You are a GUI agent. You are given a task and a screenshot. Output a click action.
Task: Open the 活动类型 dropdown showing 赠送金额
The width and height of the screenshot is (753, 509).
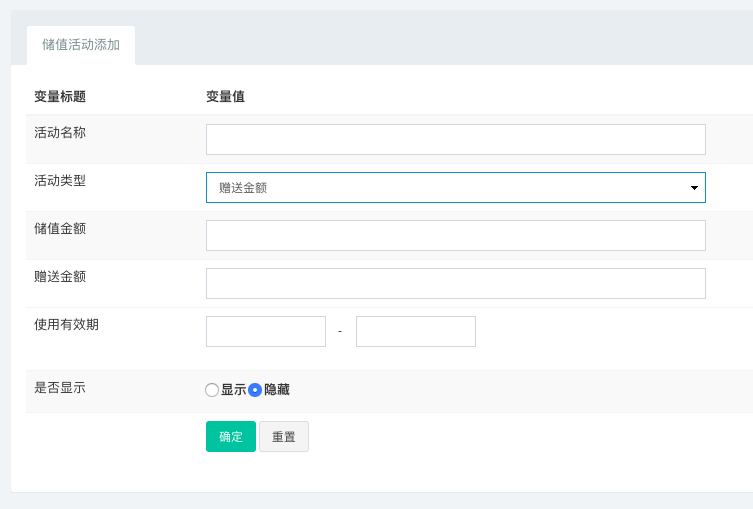click(456, 187)
